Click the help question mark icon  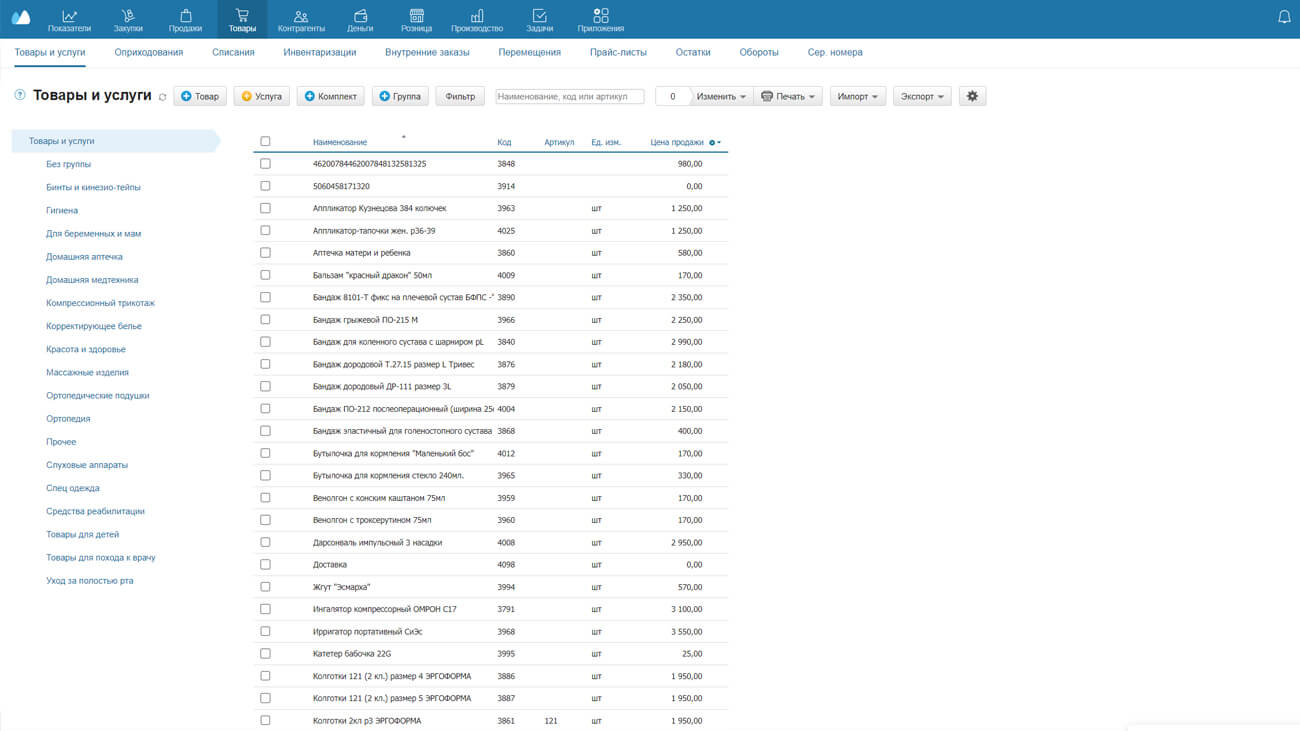pyautogui.click(x=20, y=96)
